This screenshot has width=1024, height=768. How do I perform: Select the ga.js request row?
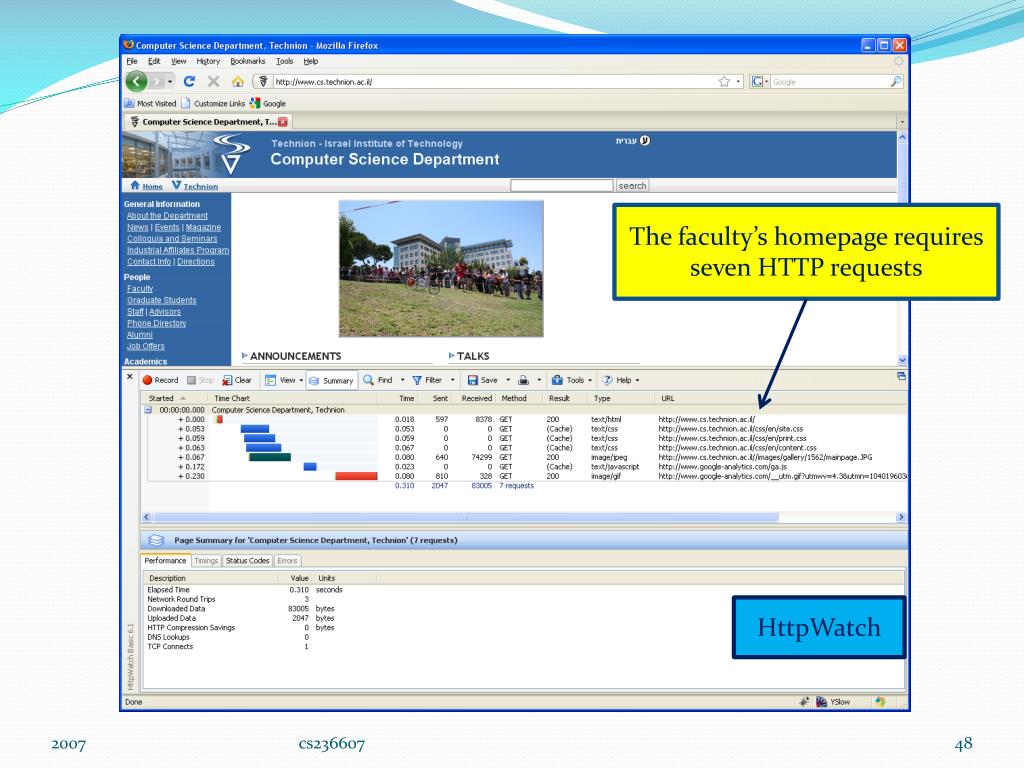coord(526,467)
